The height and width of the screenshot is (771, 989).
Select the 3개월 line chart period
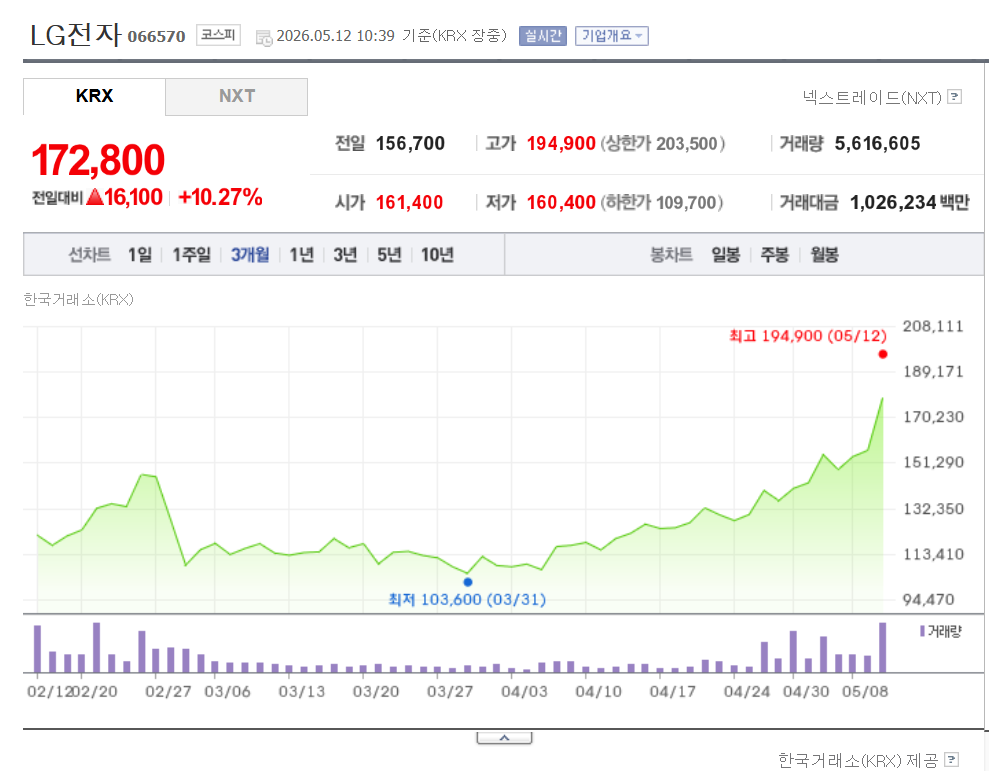(x=250, y=255)
